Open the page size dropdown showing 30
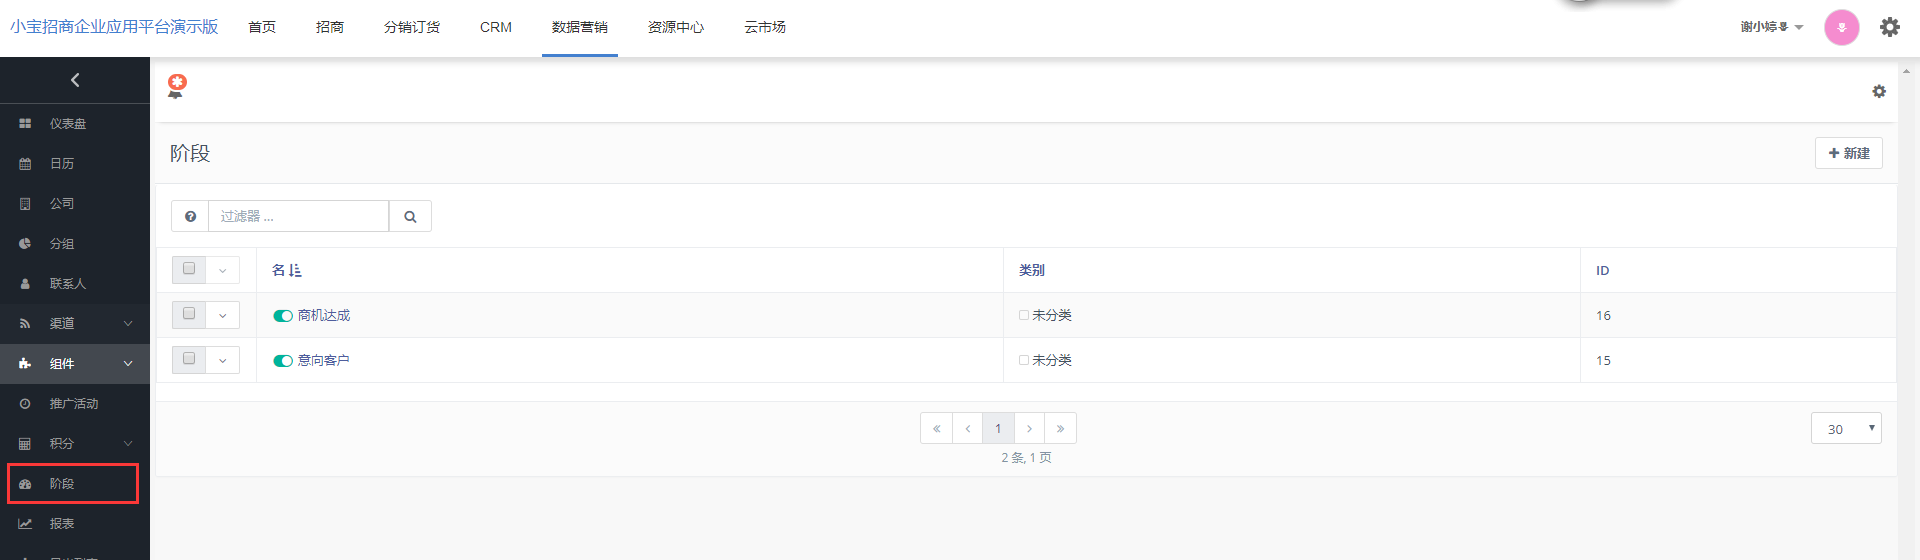 [1845, 429]
